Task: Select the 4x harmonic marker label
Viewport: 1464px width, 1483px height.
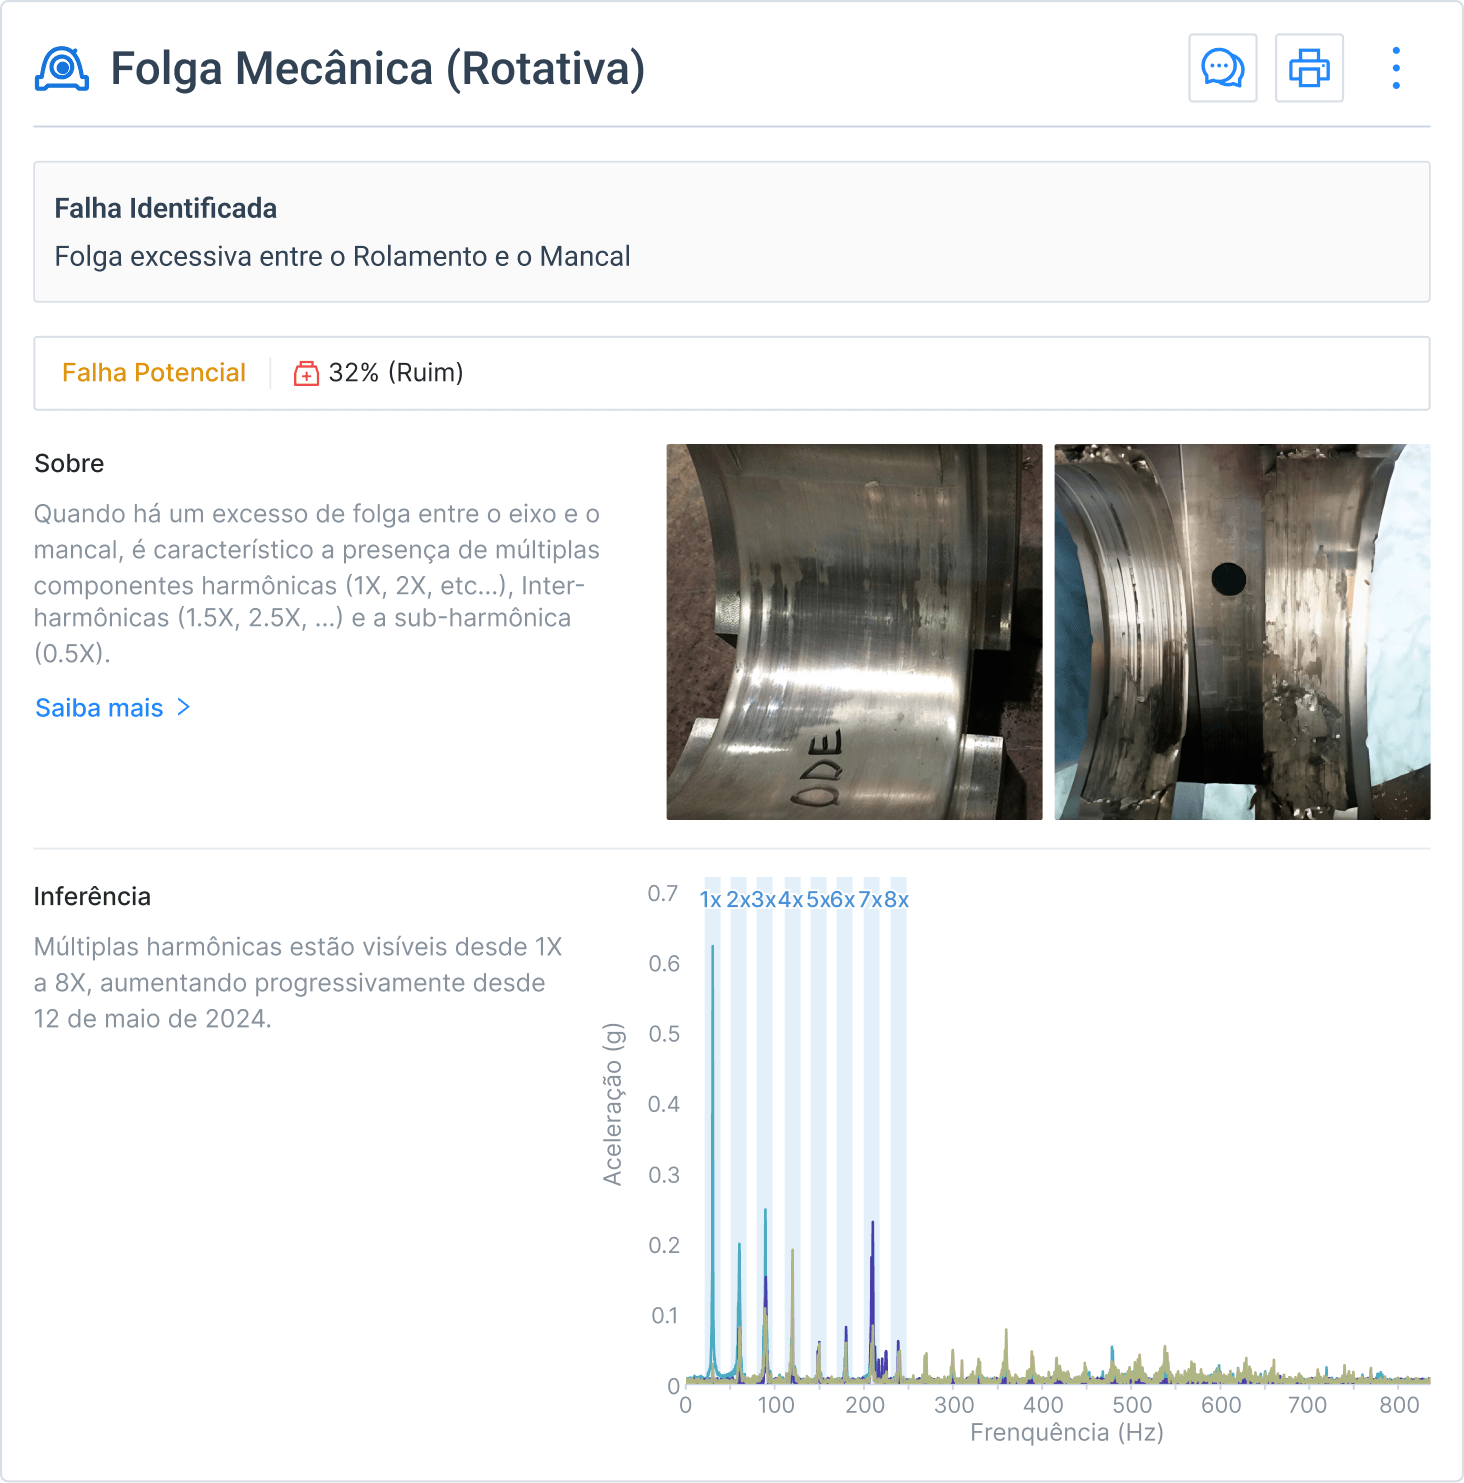Action: pos(790,899)
